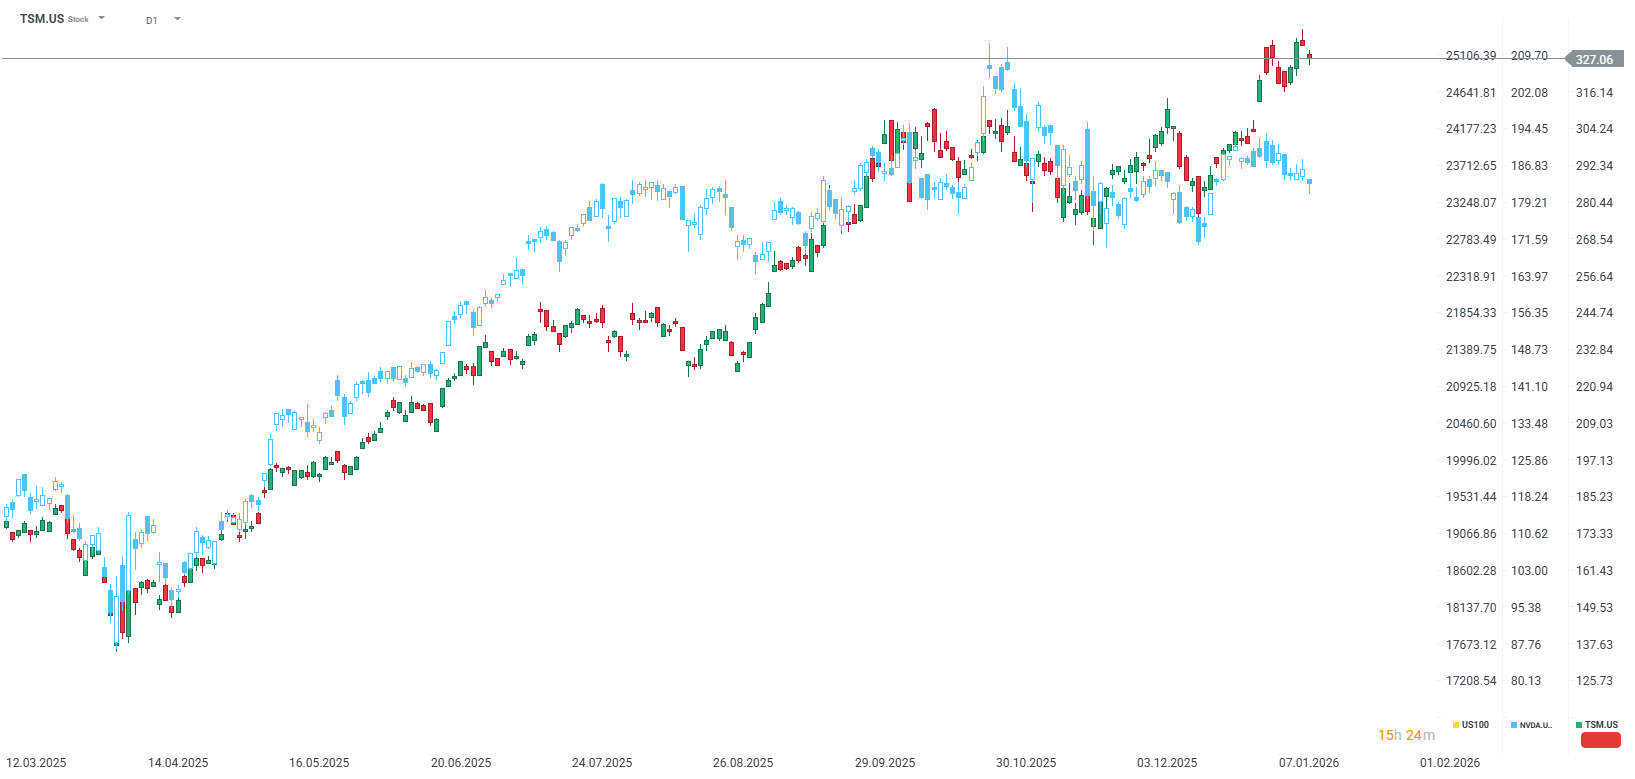This screenshot has width=1635, height=779.
Task: Click the green TSM.US legend icon
Action: coord(1581,724)
